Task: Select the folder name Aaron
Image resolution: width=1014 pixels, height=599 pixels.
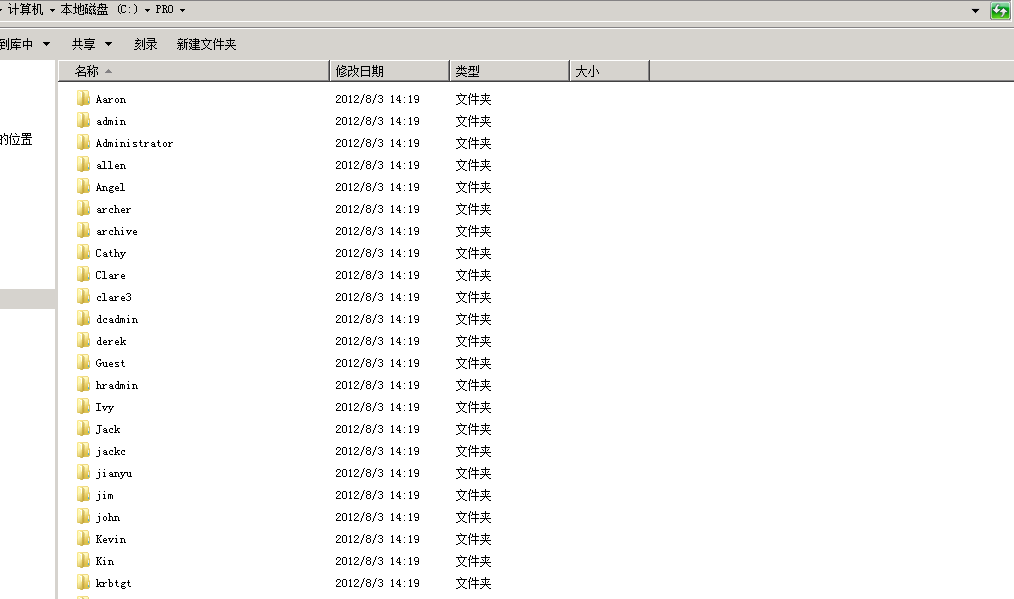Action: pos(111,99)
